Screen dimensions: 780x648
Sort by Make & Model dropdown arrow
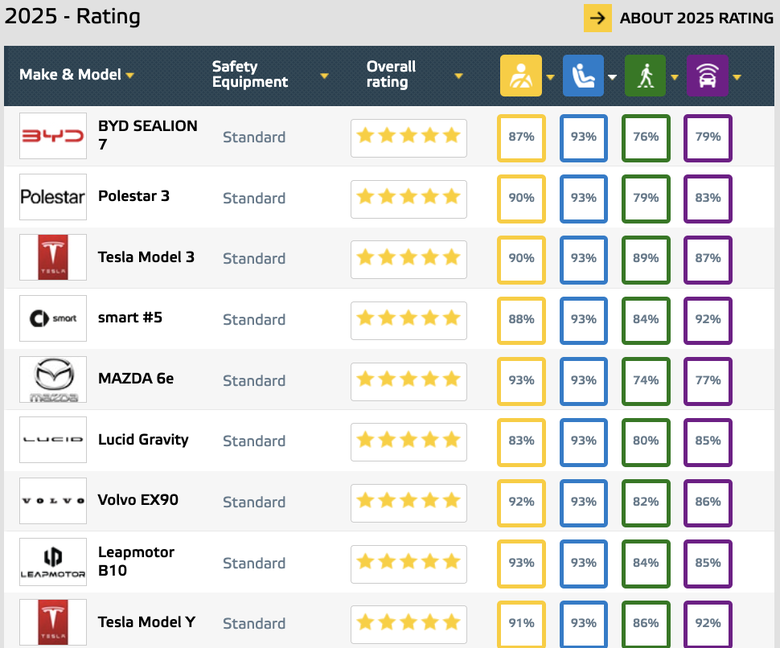130,76
